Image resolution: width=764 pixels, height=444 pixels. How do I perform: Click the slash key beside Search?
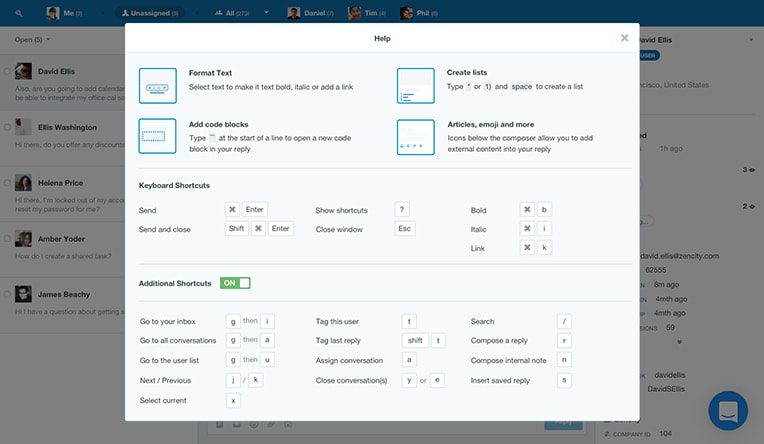pos(564,321)
